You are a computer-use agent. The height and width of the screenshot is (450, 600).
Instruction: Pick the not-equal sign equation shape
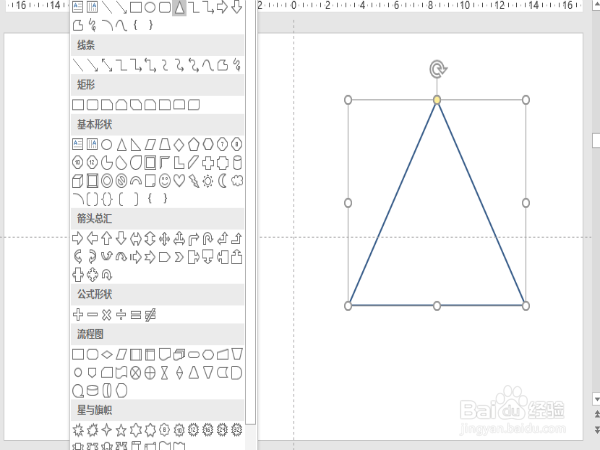tap(150, 315)
